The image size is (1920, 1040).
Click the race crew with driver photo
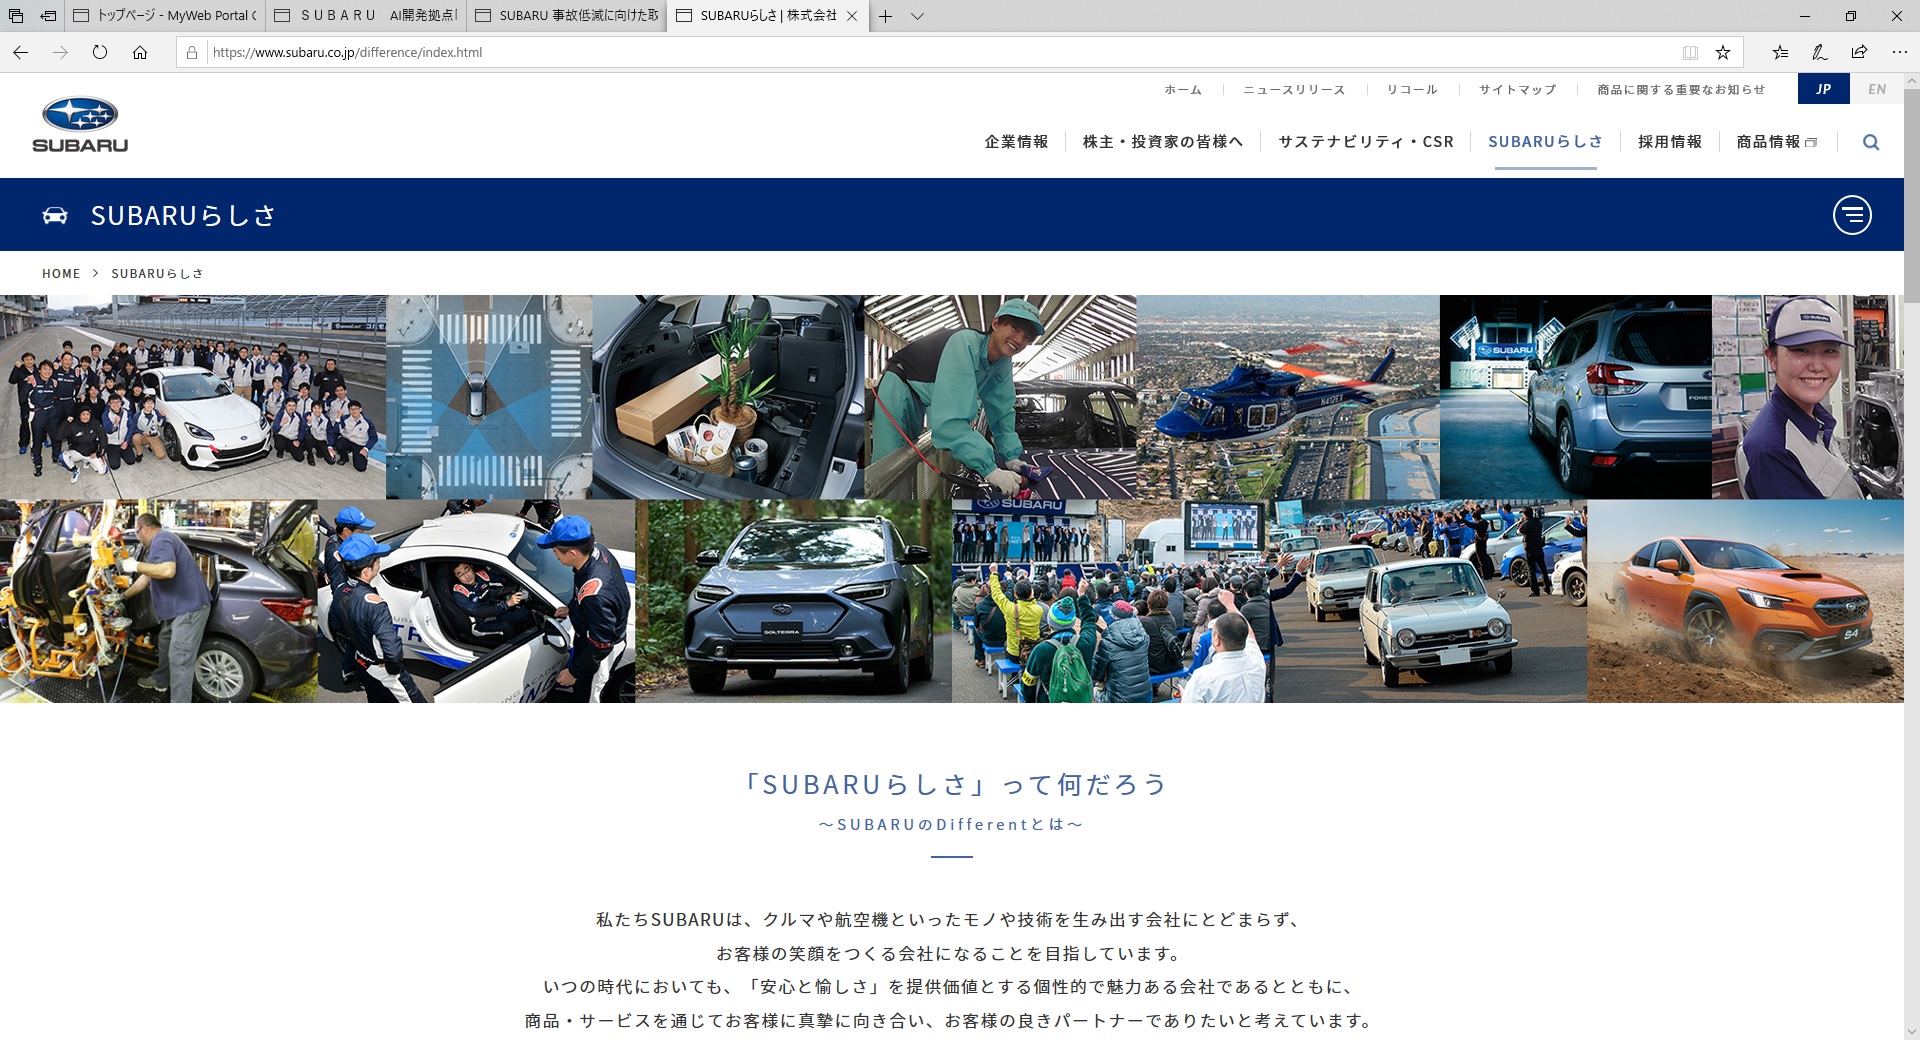pyautogui.click(x=476, y=601)
